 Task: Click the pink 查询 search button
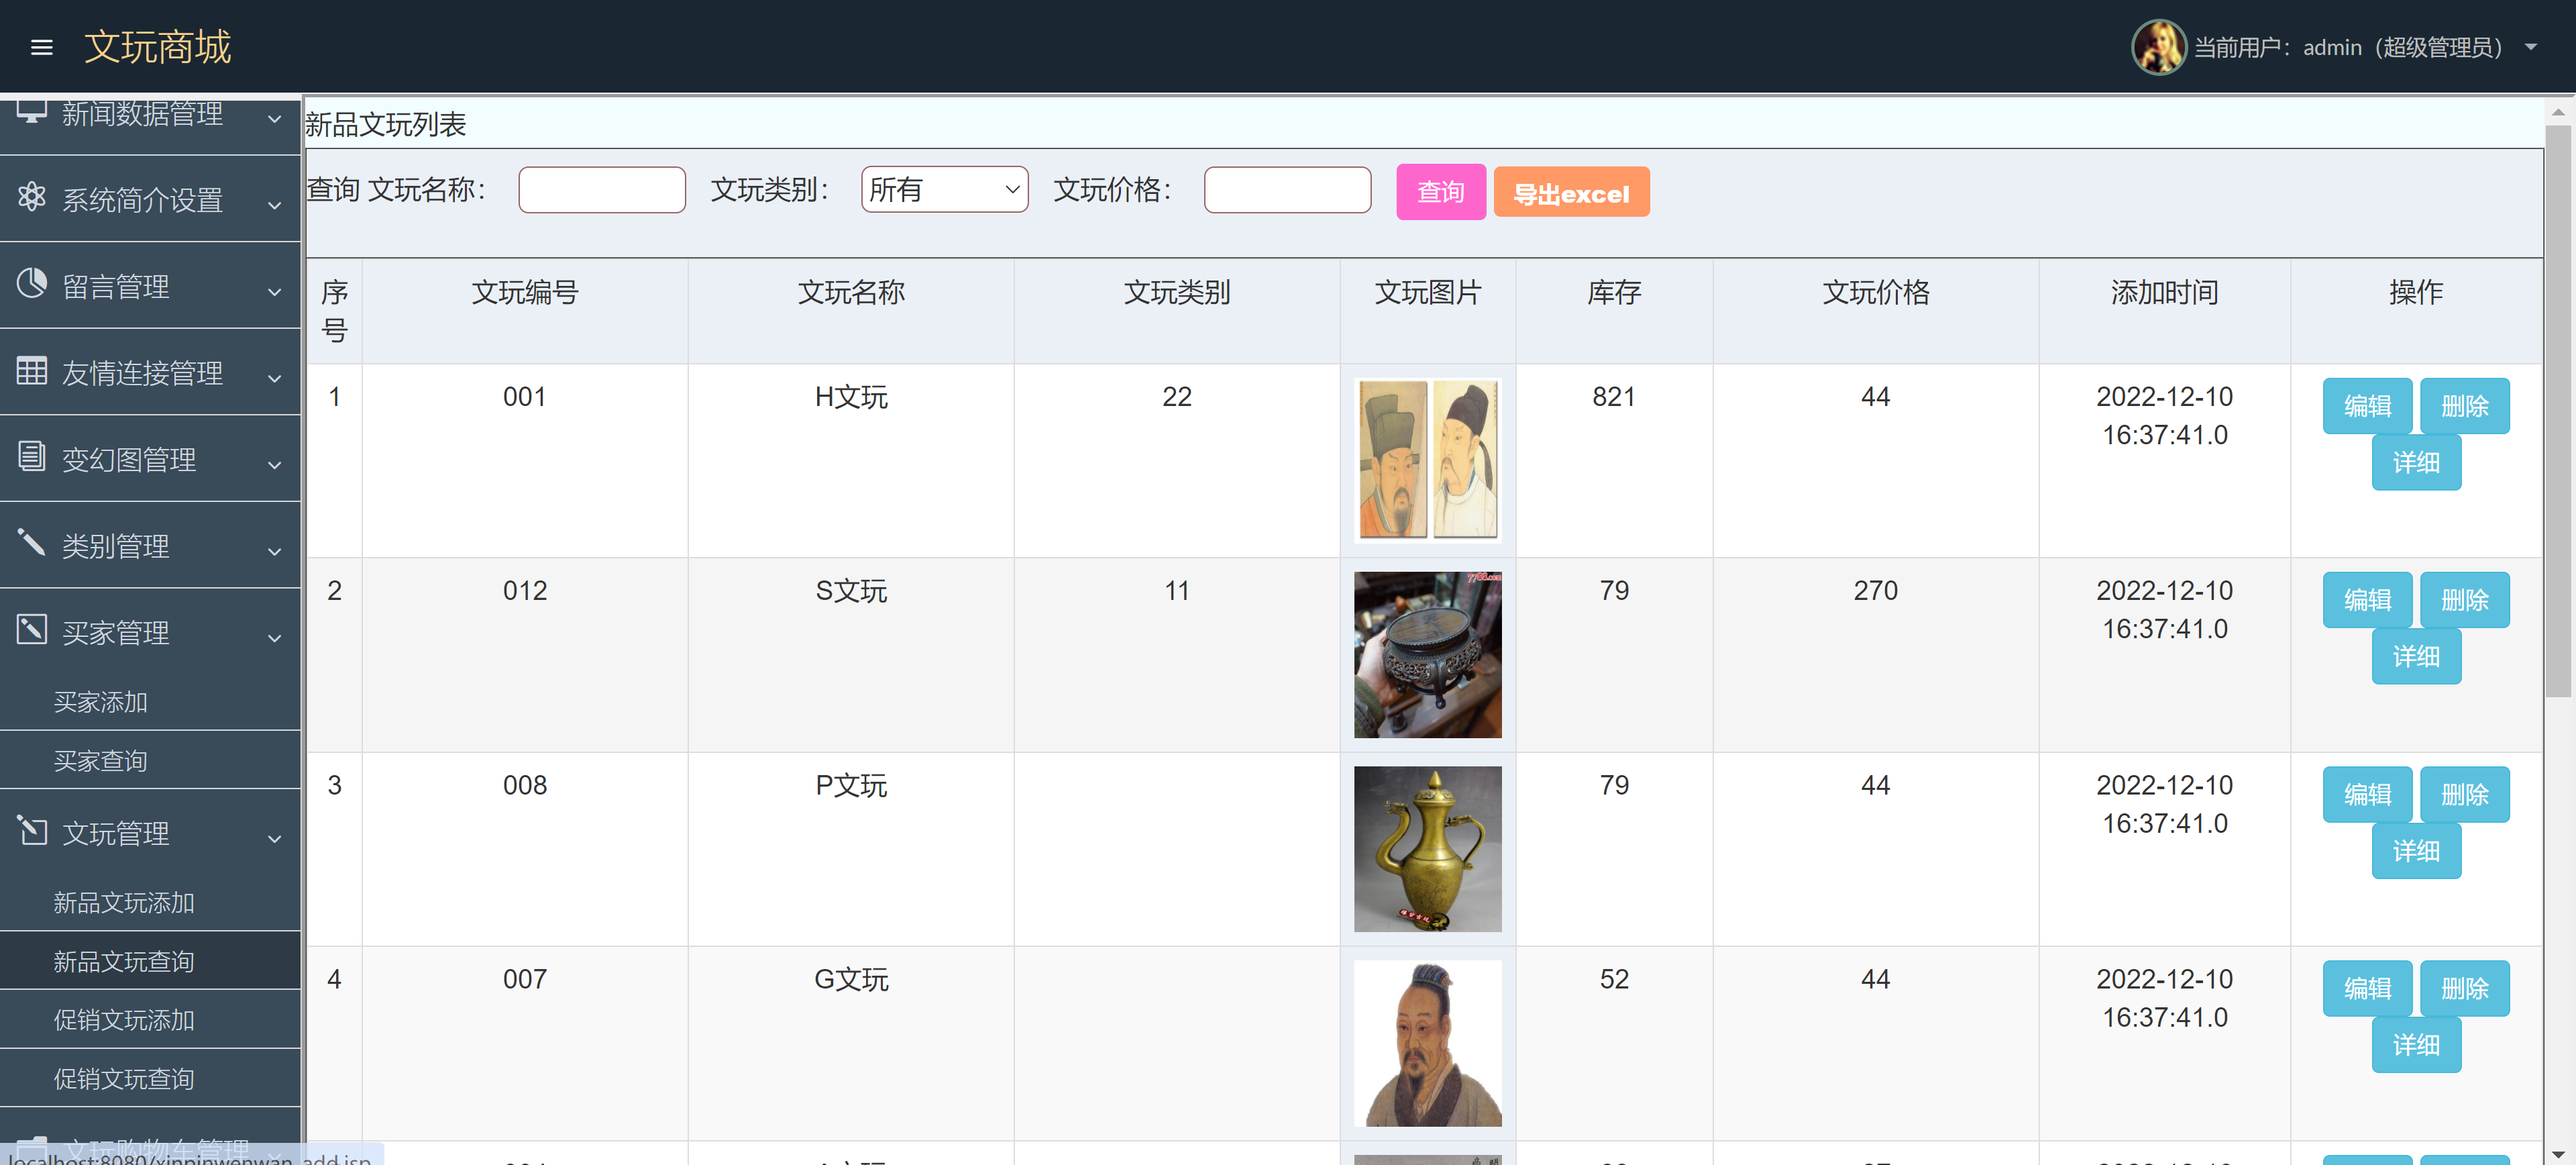pyautogui.click(x=1441, y=191)
